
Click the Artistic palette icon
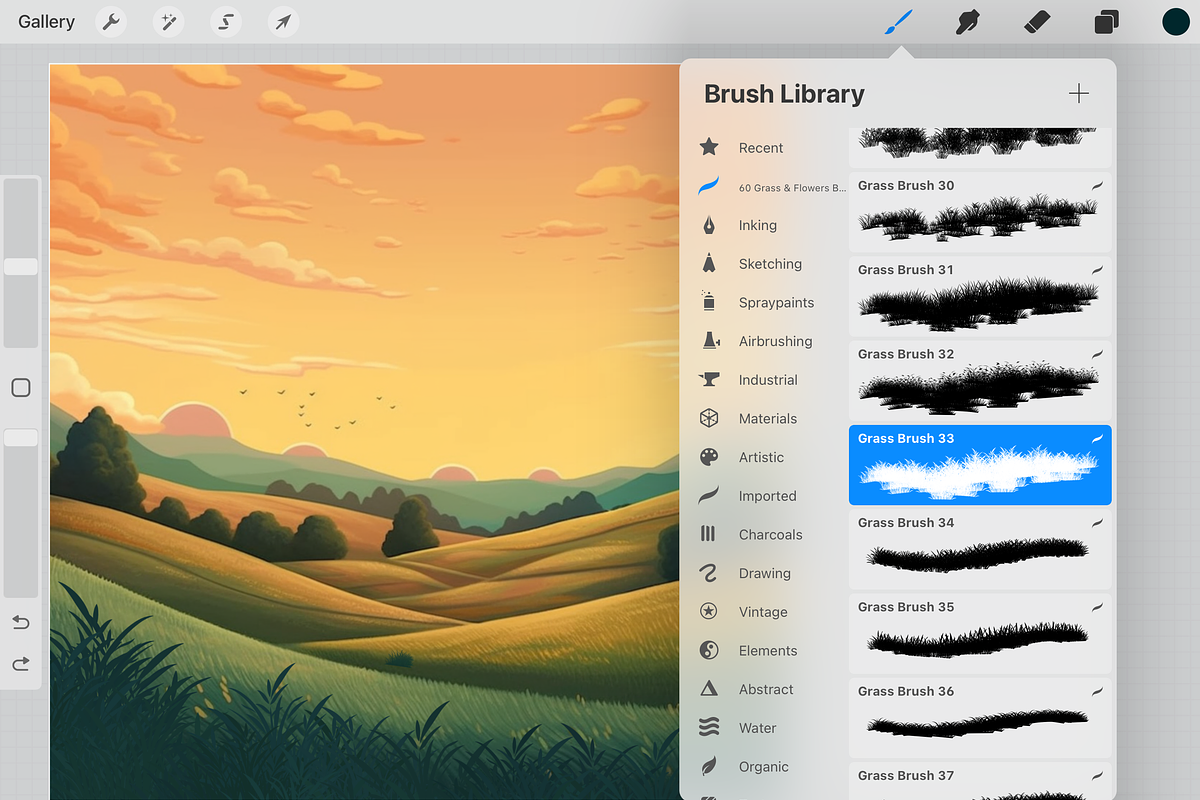coord(709,457)
